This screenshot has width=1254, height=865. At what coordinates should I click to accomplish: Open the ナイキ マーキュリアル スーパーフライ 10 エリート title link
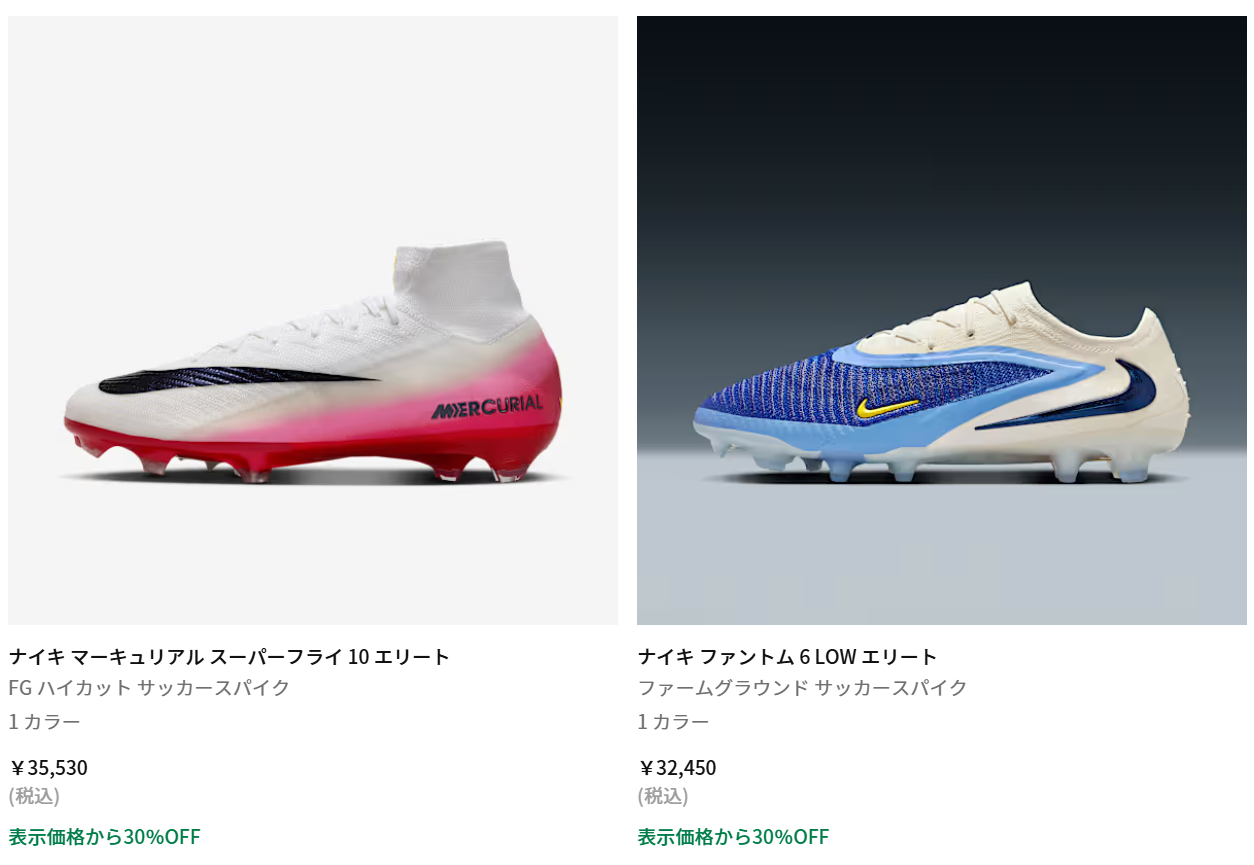click(229, 657)
